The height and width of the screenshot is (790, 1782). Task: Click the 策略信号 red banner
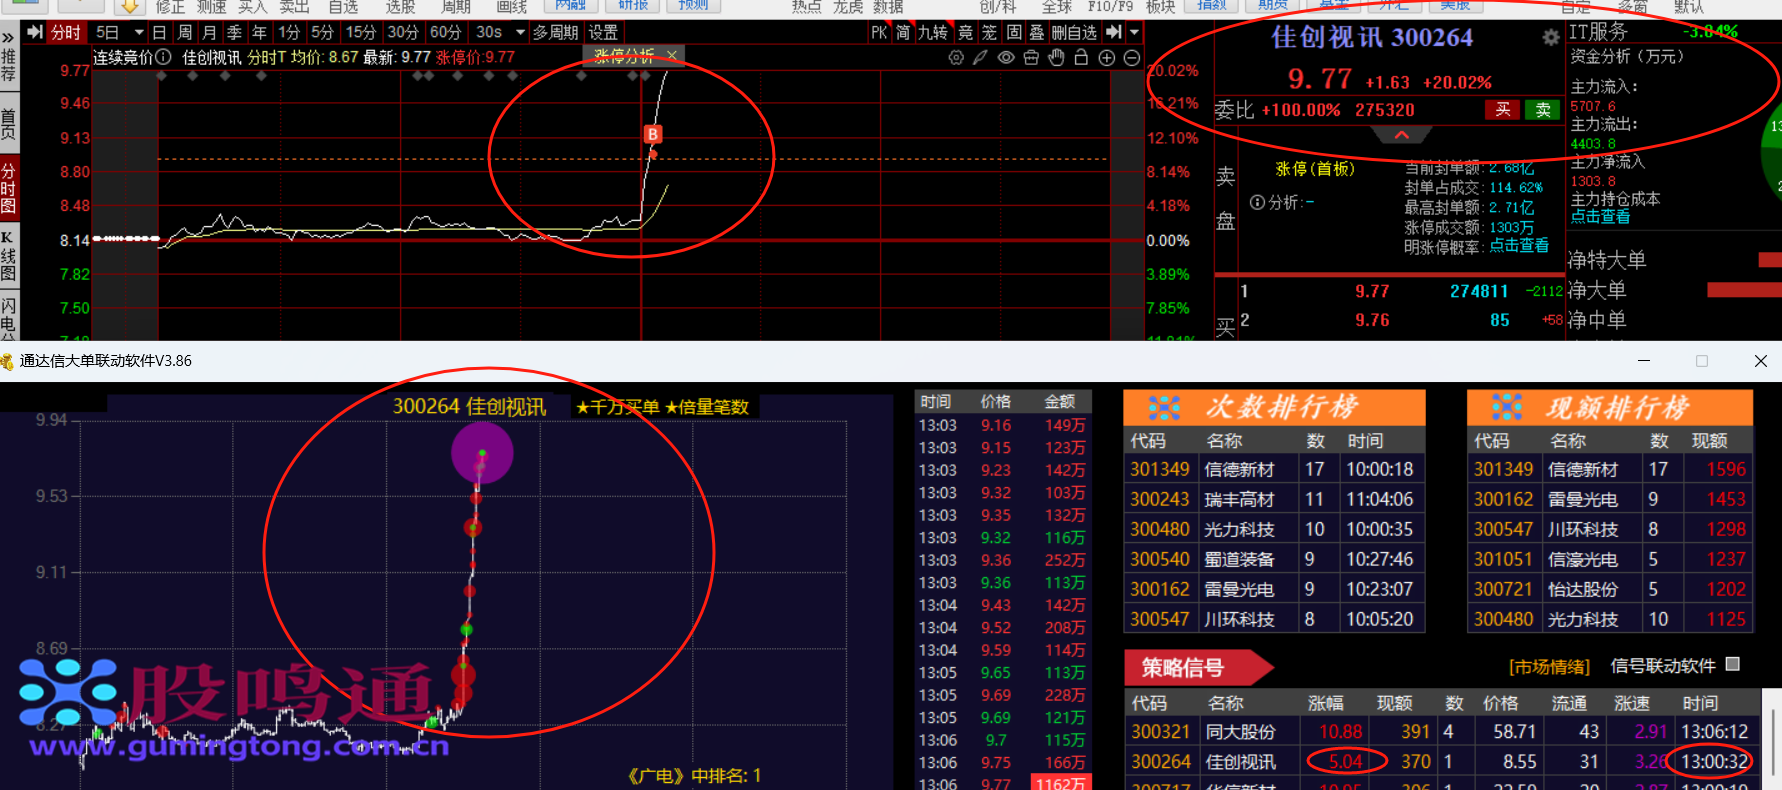click(1198, 667)
